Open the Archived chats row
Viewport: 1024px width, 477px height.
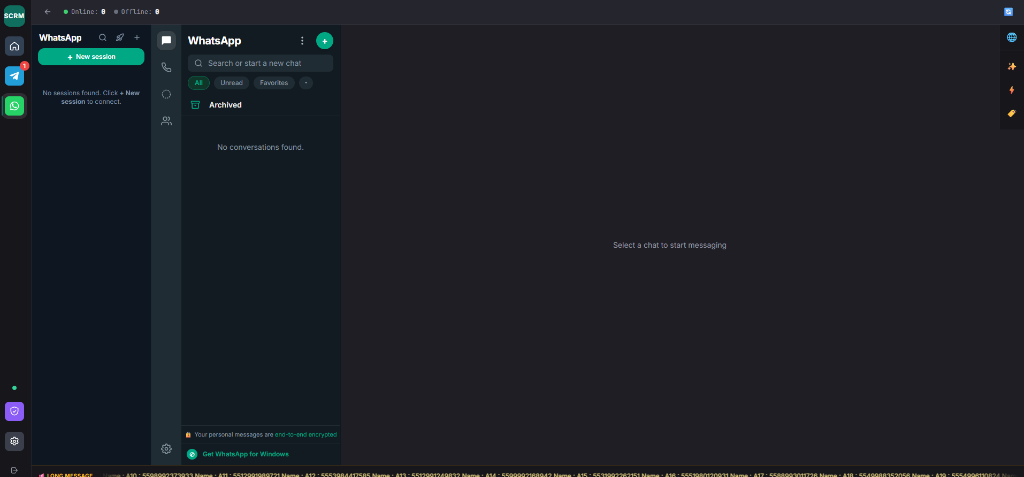261,105
